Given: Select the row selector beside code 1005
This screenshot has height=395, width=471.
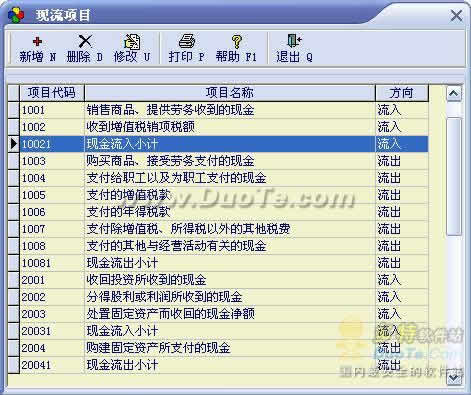Looking at the screenshot, I should (x=14, y=195).
